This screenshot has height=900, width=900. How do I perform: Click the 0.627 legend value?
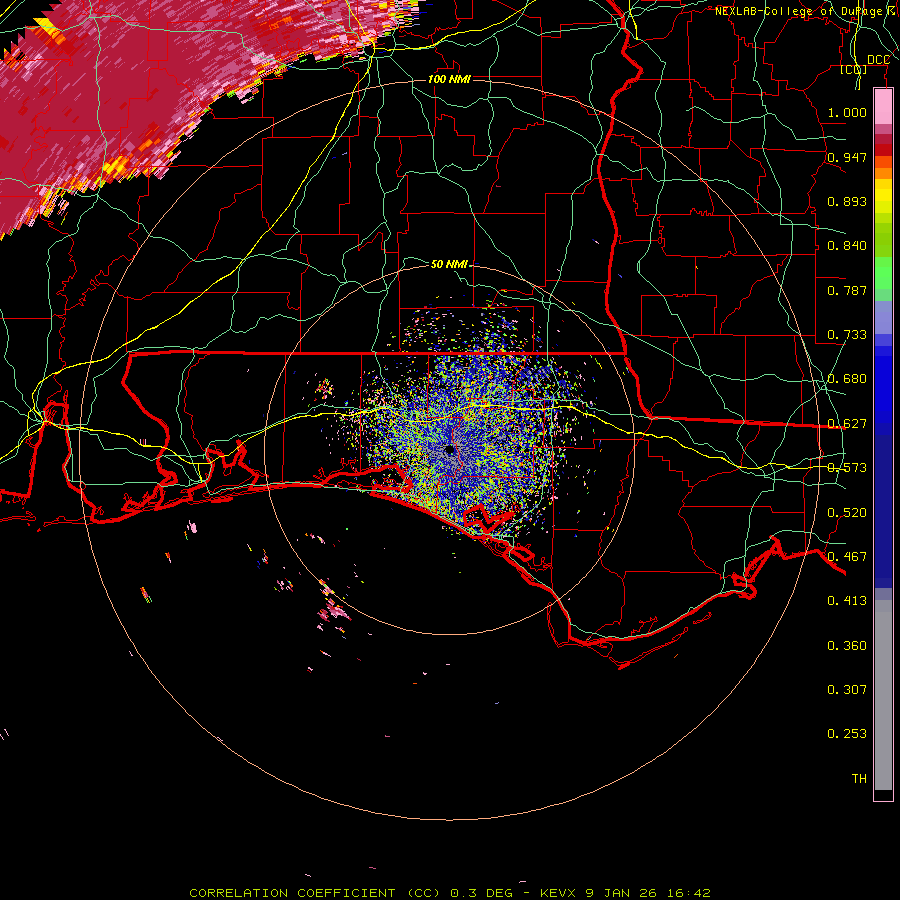(x=847, y=424)
